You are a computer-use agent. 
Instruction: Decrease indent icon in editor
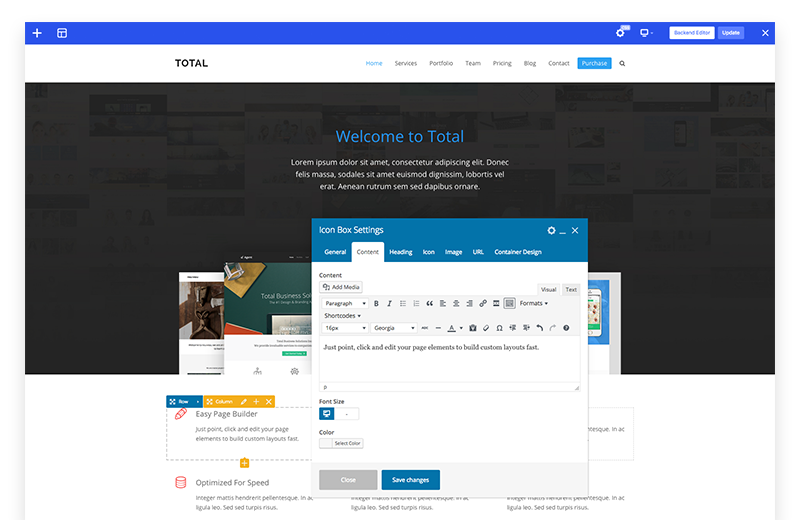[513, 328]
